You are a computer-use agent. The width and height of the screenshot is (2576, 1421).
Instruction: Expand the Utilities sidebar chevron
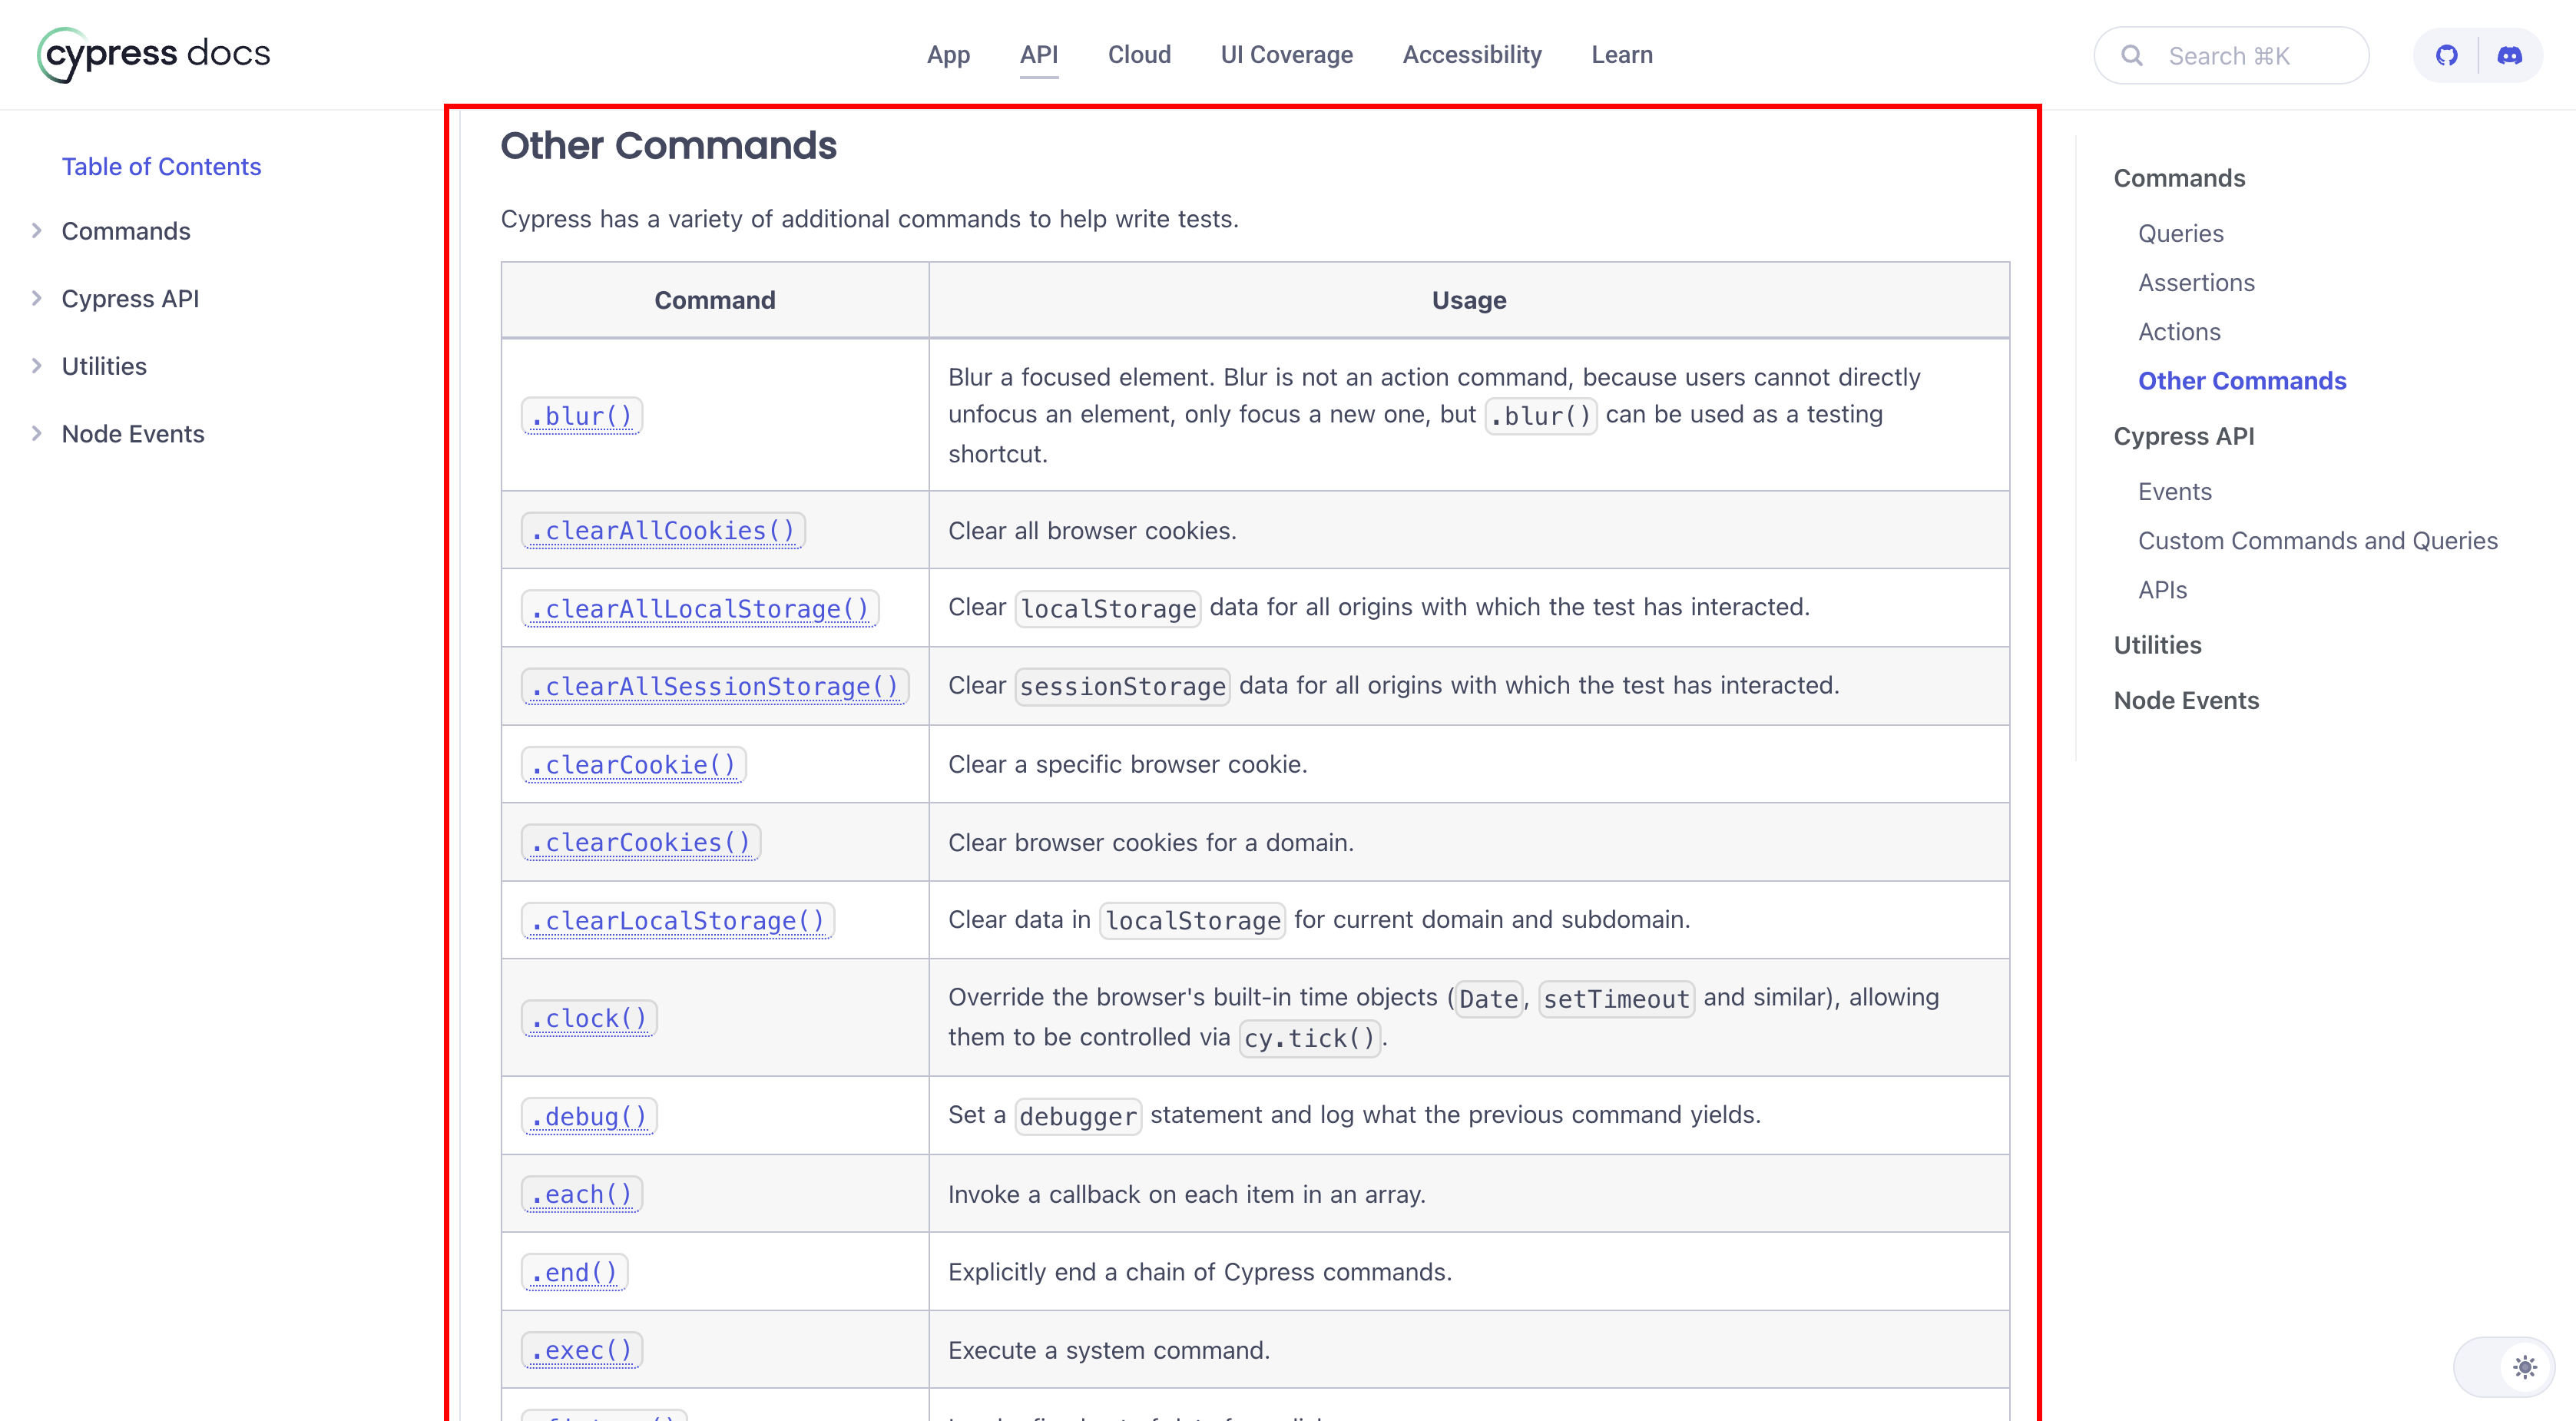click(37, 366)
